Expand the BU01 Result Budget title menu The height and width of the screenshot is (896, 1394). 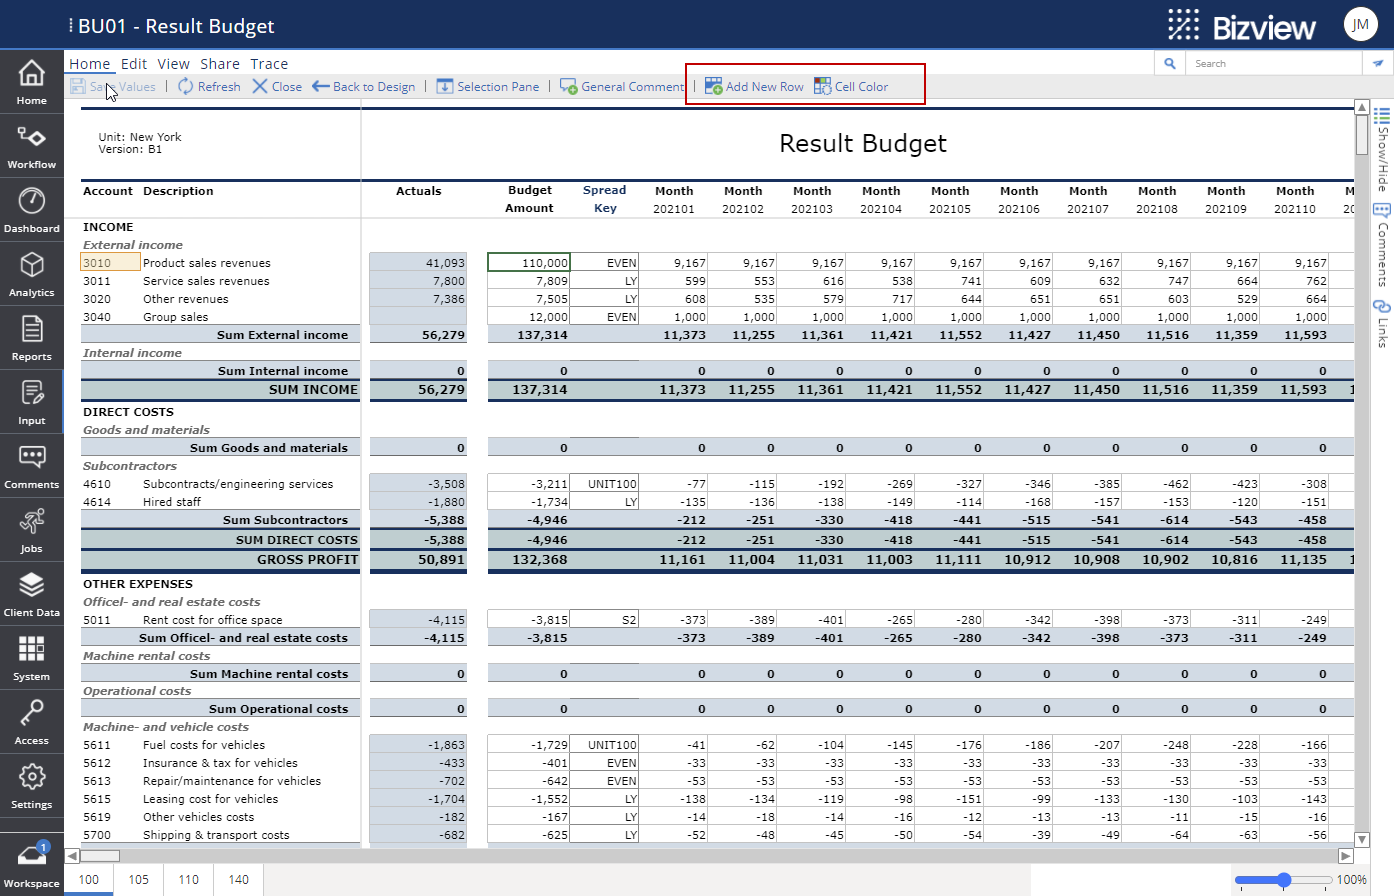coord(69,24)
